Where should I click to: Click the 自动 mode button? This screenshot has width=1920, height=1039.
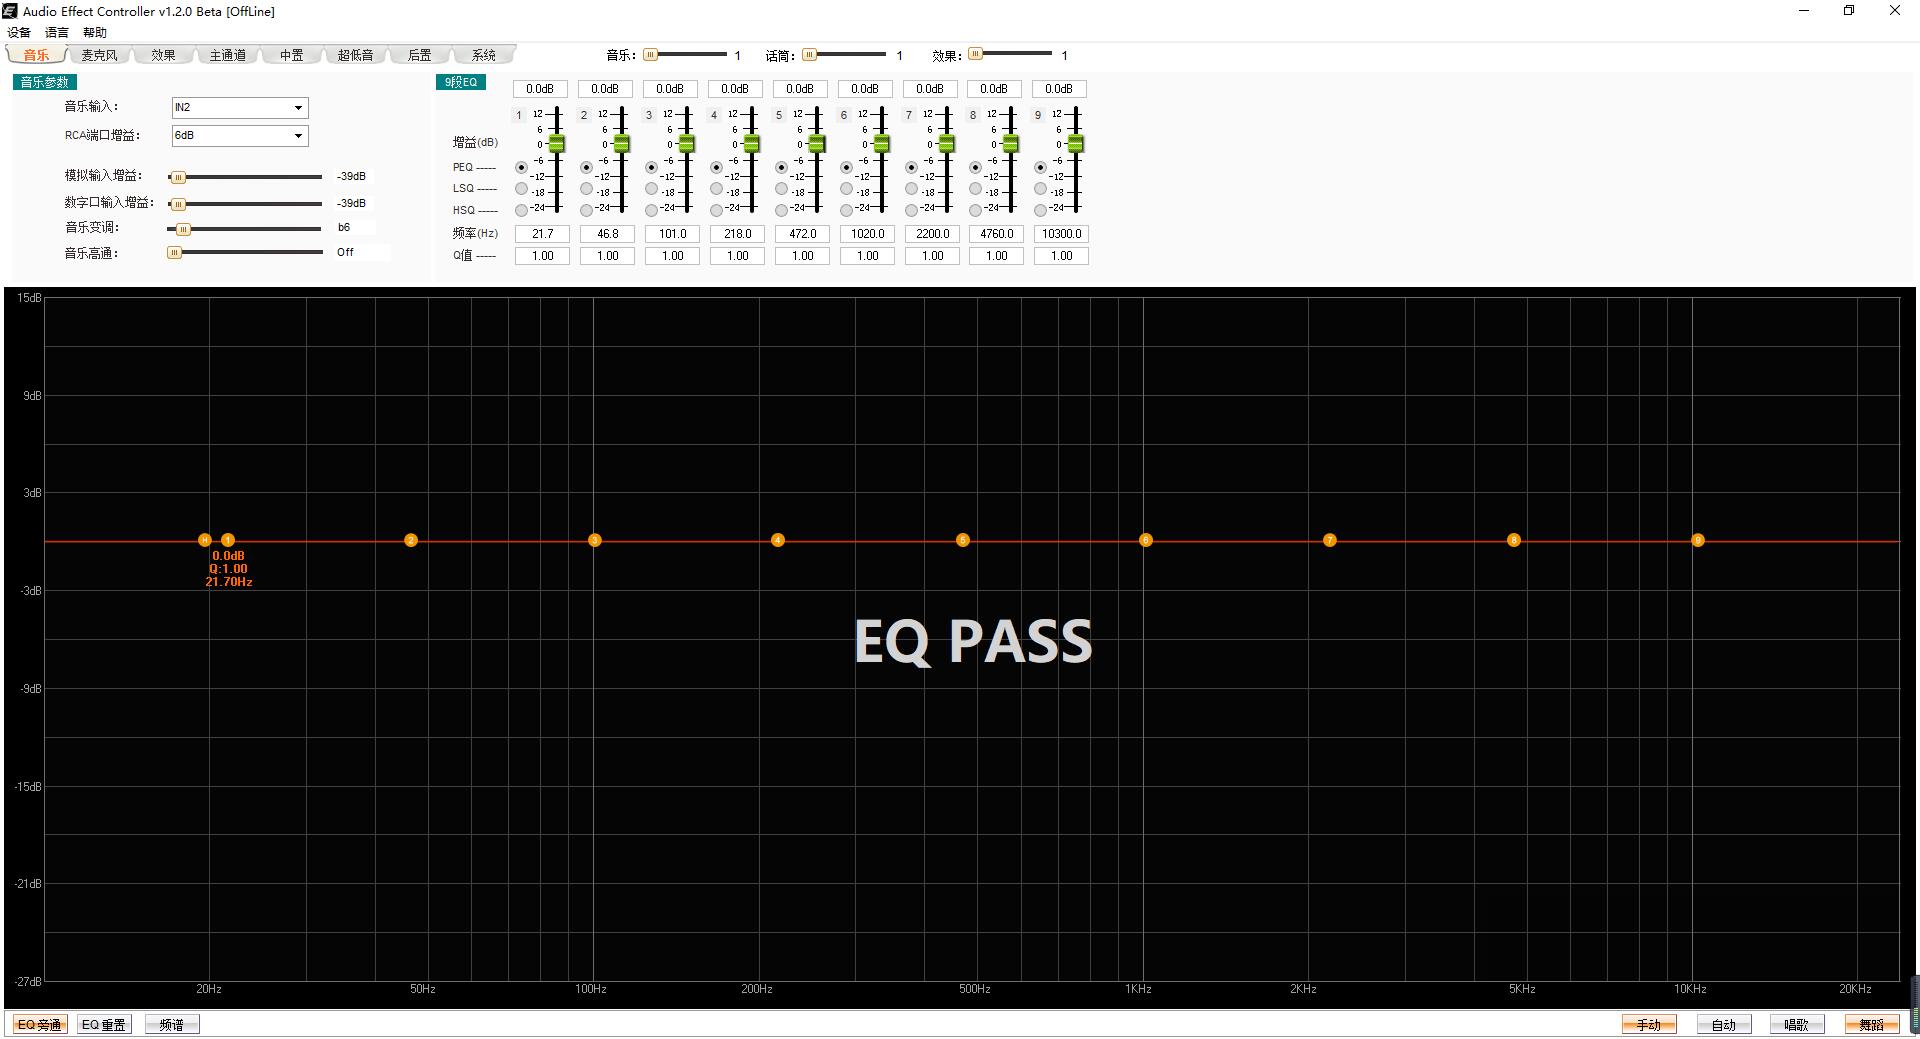[x=1723, y=1024]
